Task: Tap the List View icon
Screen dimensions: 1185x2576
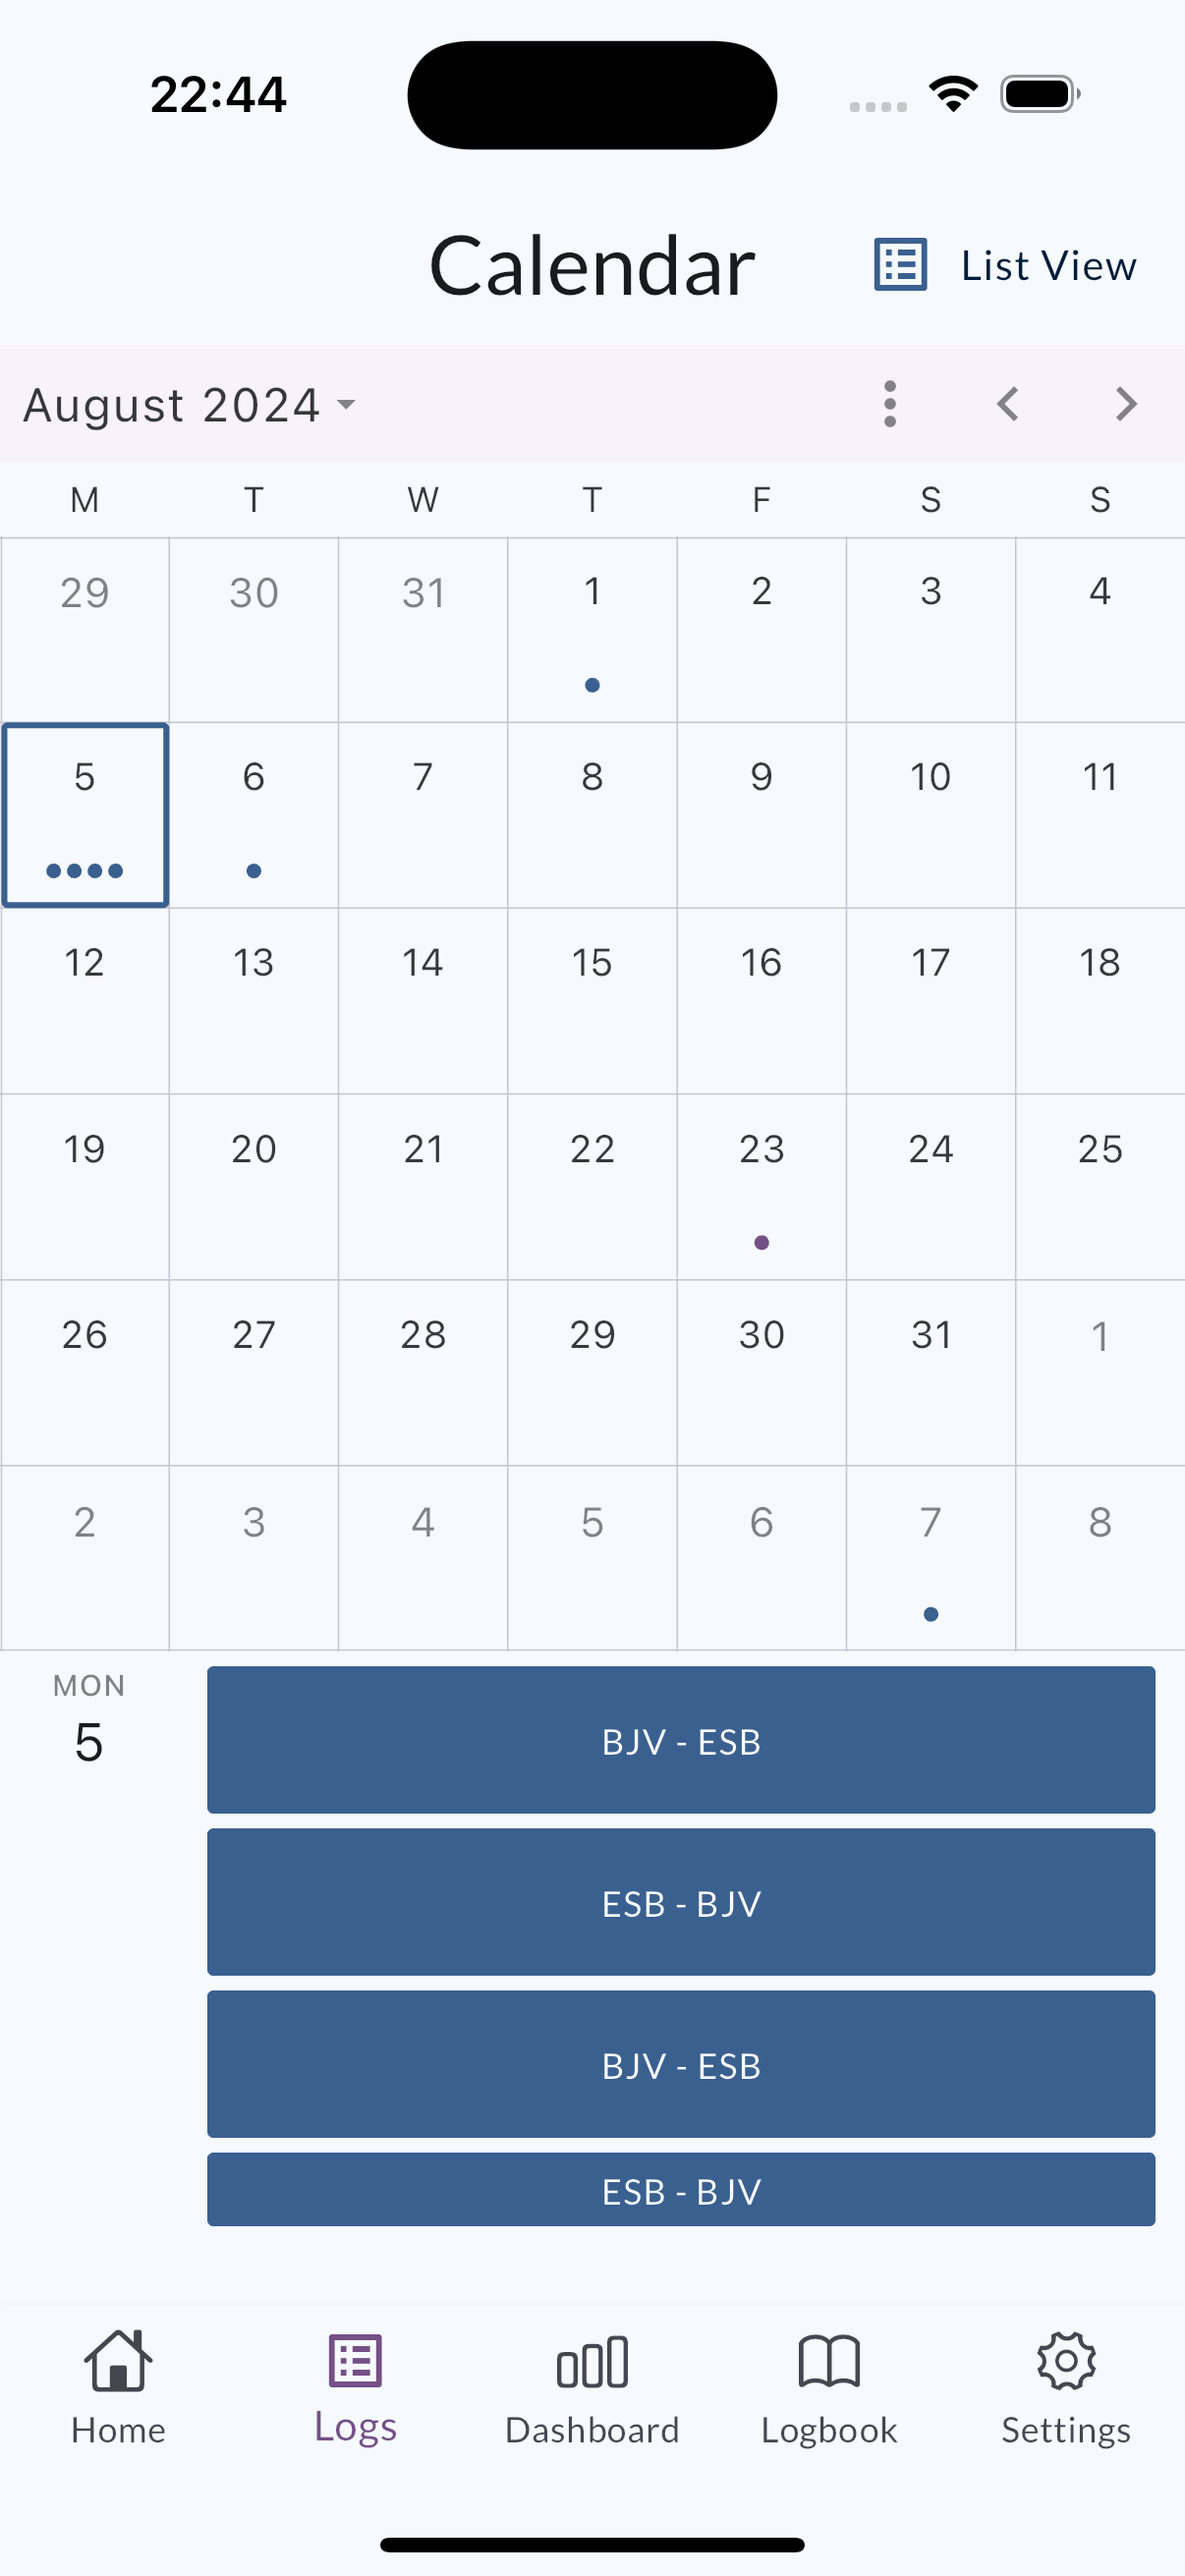Action: click(x=900, y=265)
